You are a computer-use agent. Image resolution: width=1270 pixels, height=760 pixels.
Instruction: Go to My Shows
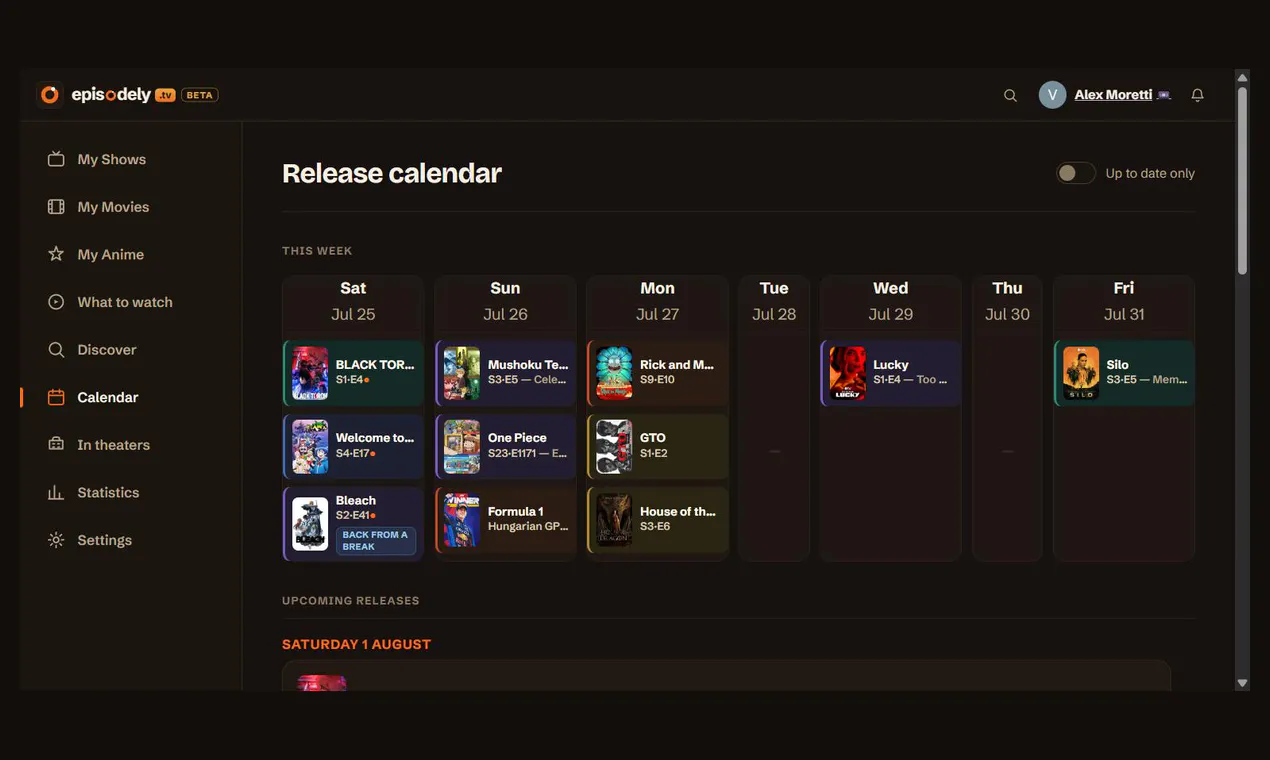(x=112, y=159)
